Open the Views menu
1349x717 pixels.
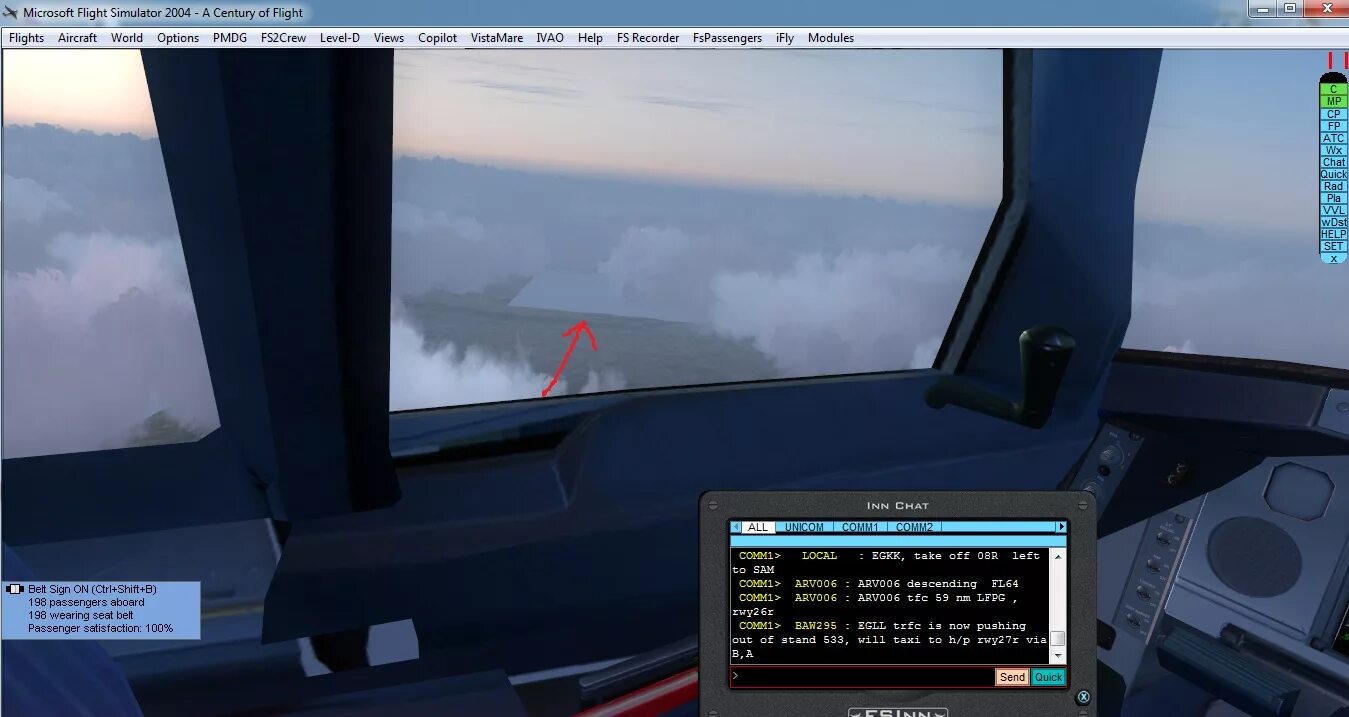(389, 38)
